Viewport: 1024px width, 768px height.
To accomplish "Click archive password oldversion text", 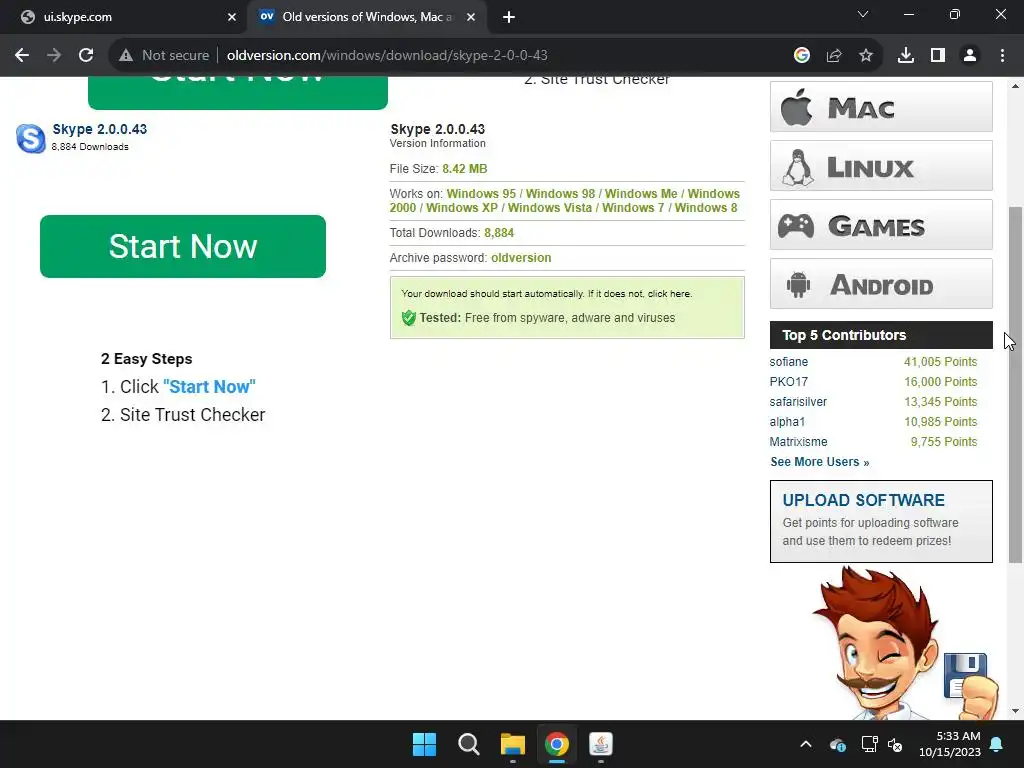I will click(521, 258).
